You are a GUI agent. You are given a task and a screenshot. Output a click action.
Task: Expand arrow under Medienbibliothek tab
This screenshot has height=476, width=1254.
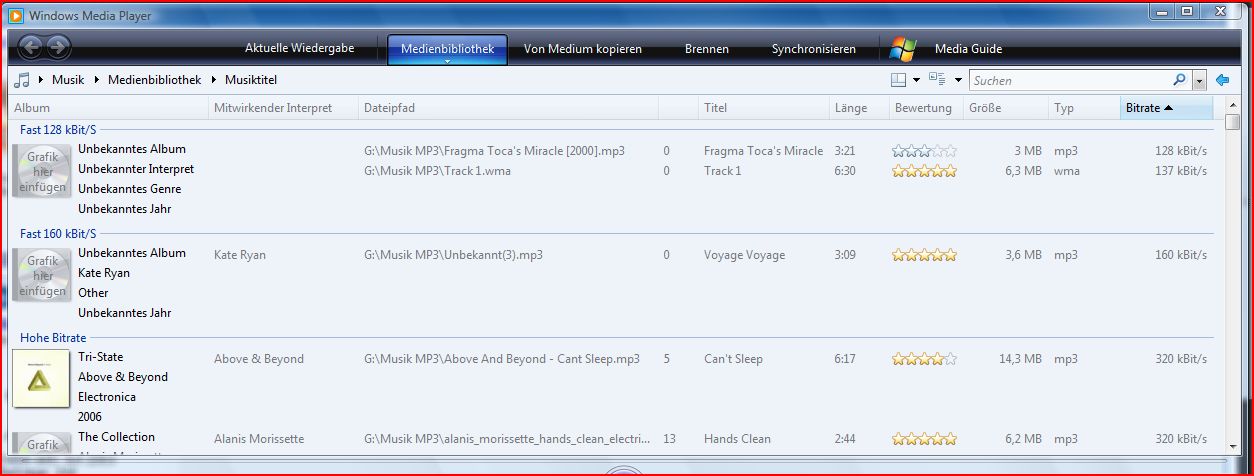tap(447, 60)
